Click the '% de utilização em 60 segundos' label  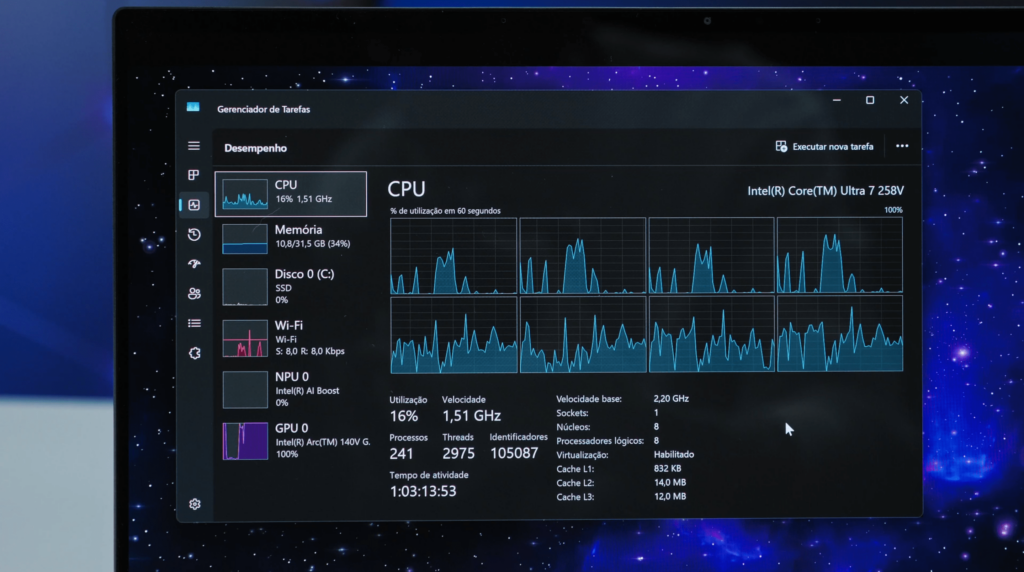(x=445, y=211)
